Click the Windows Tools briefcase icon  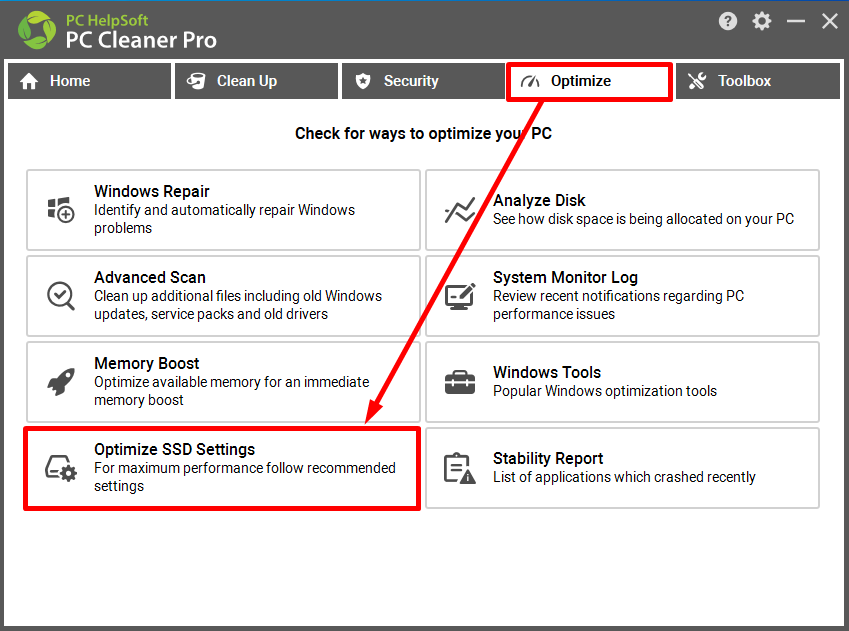[460, 382]
